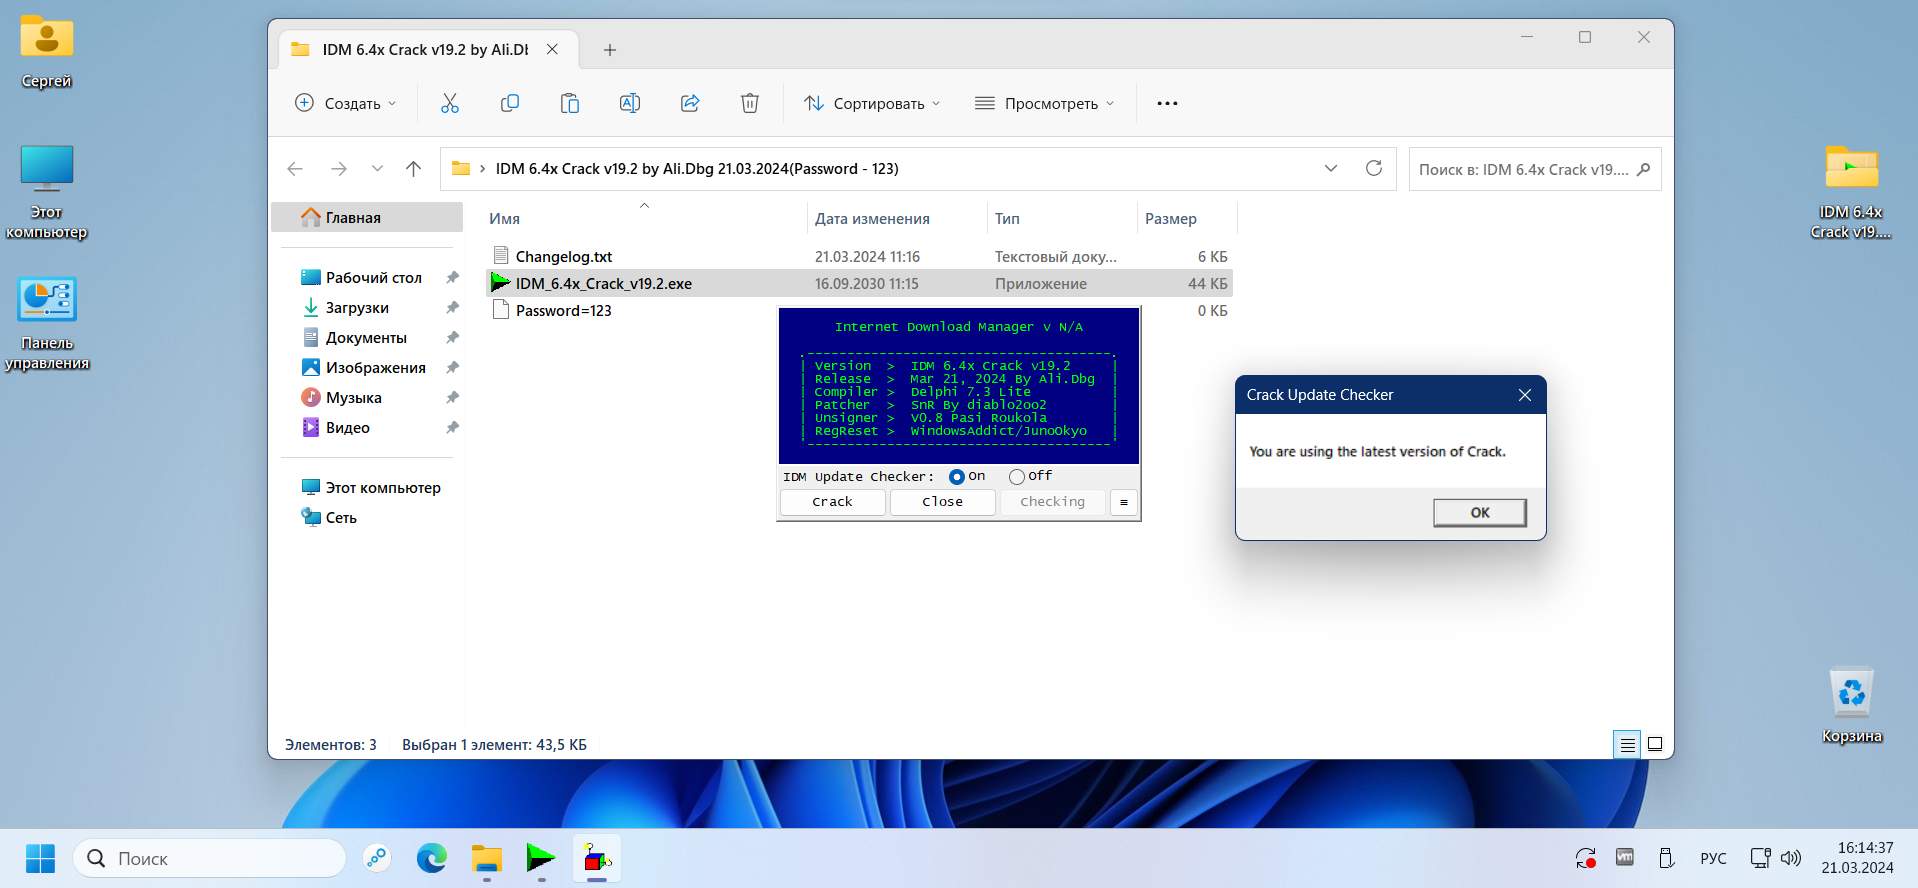
Task: Refresh the current folder view
Action: 1374,168
